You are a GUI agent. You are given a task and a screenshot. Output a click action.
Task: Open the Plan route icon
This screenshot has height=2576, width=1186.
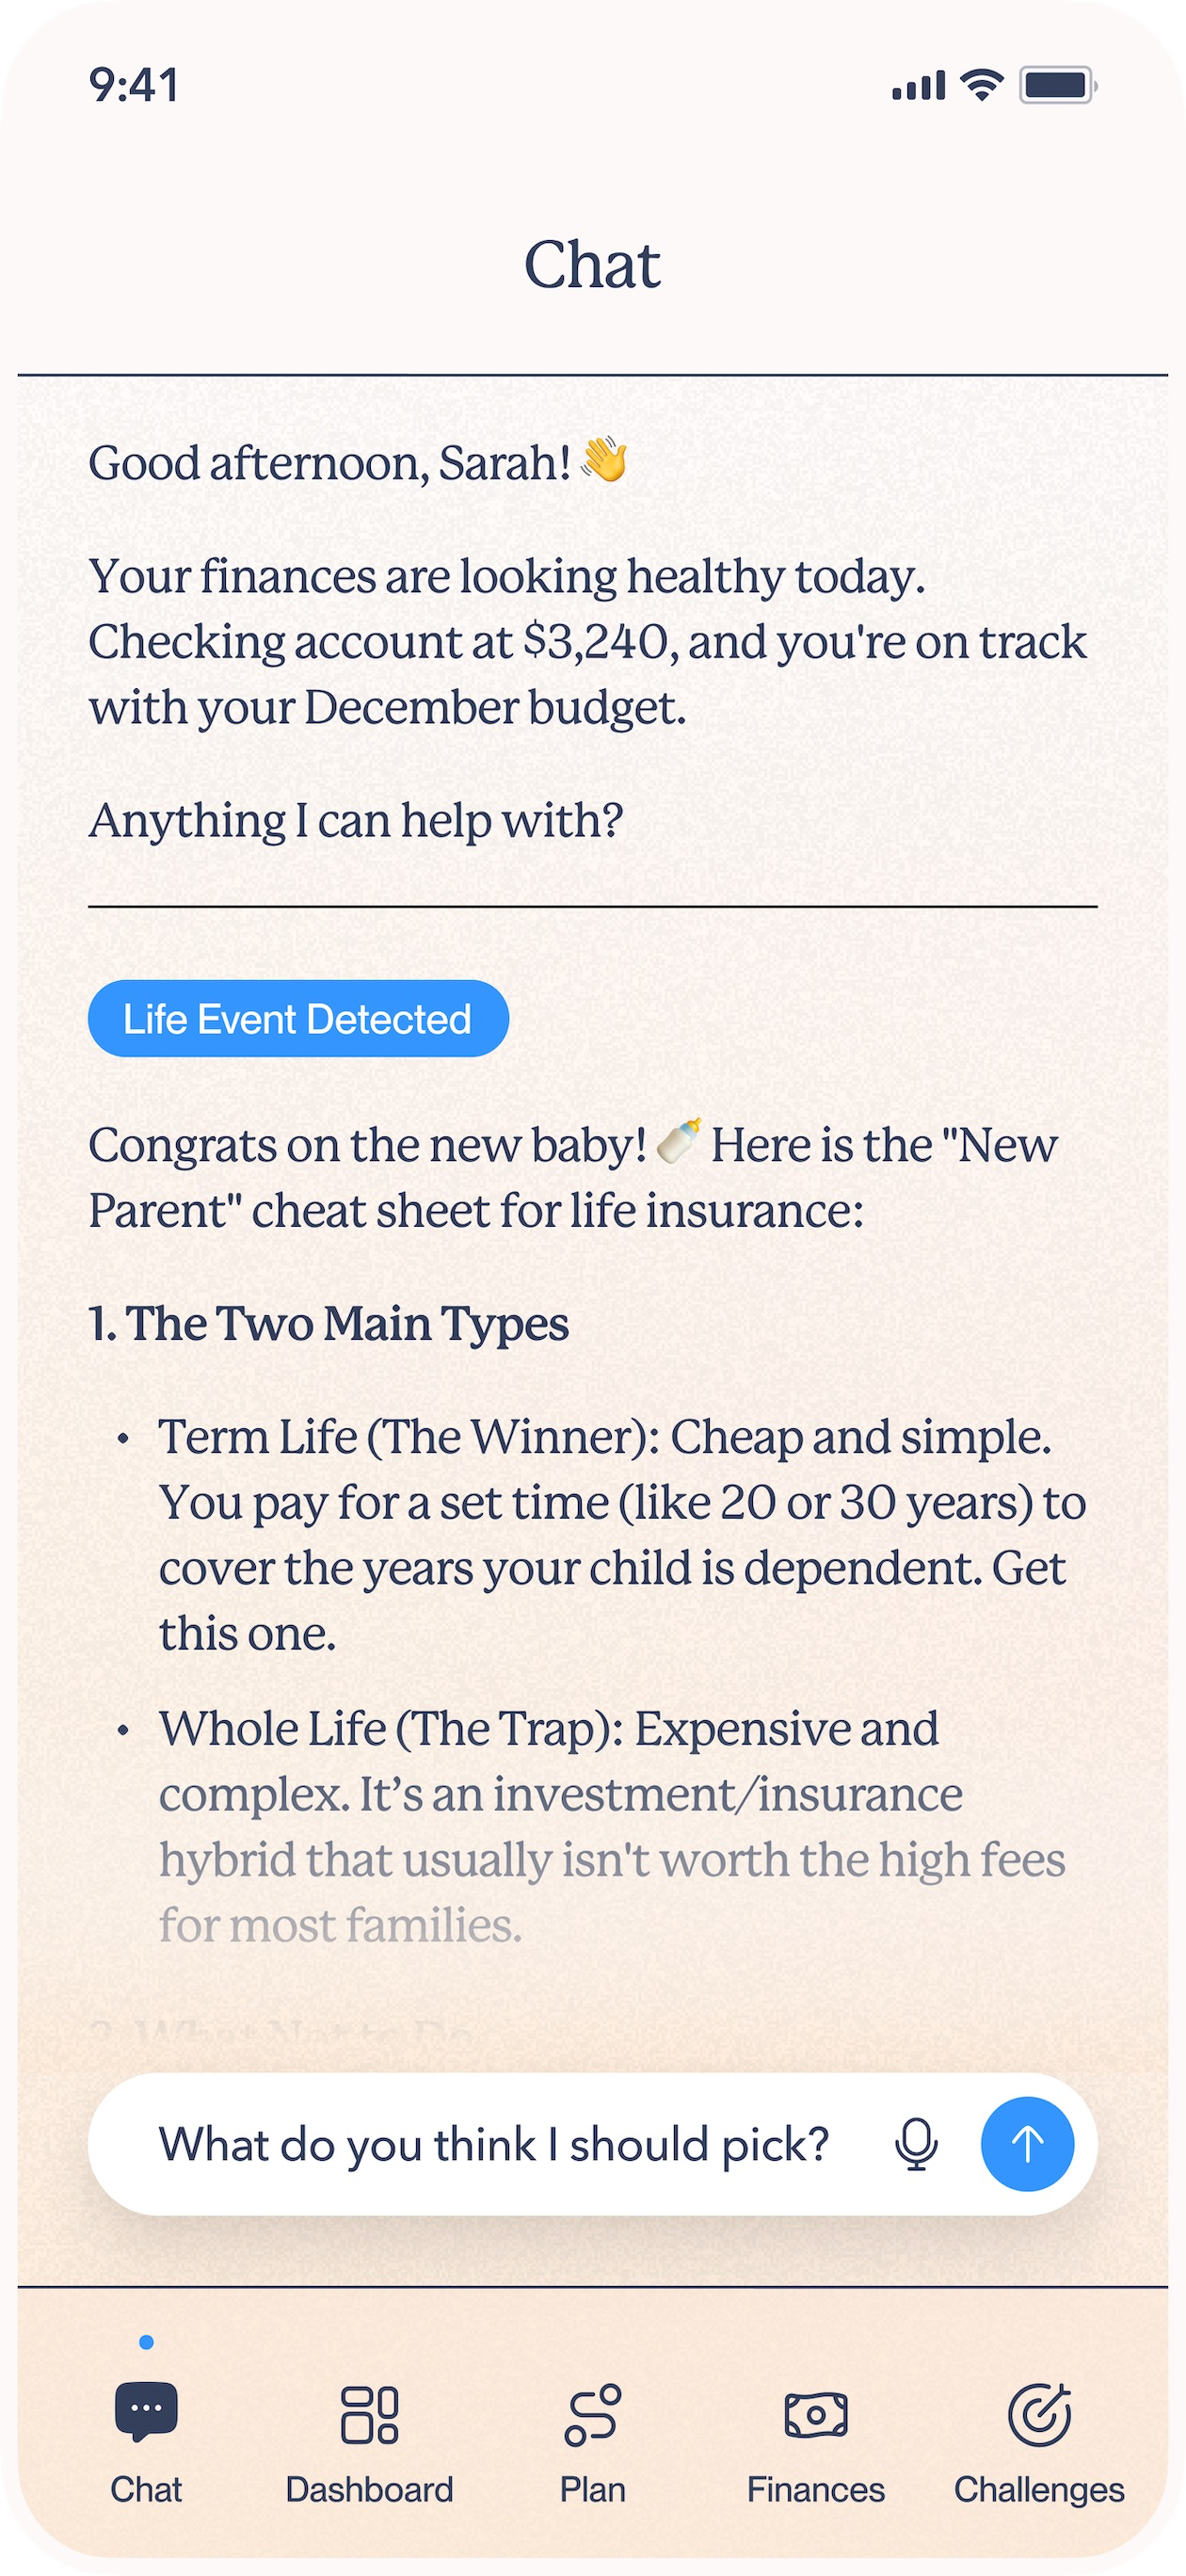coord(593,2415)
